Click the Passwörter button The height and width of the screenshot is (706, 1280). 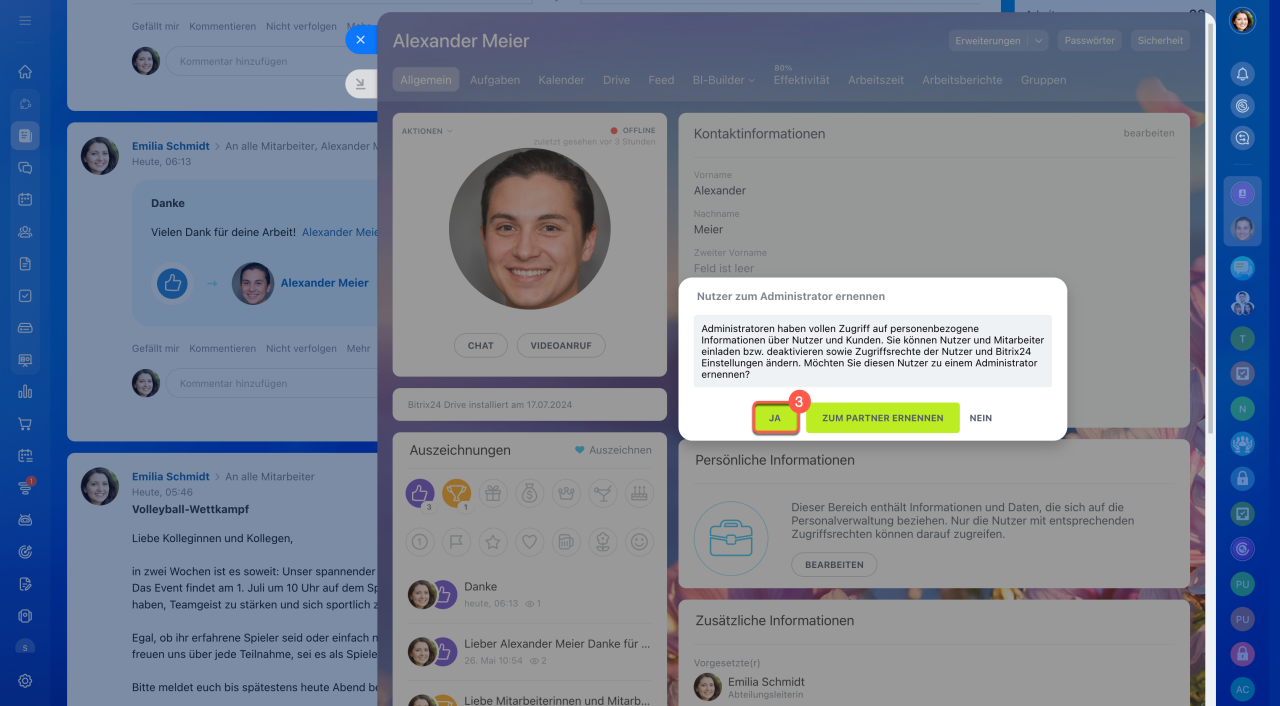pos(1090,41)
